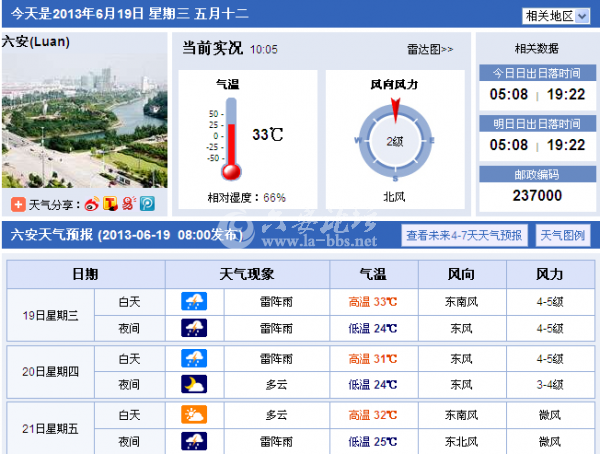Click the 20日星期四 date cell

(51, 372)
